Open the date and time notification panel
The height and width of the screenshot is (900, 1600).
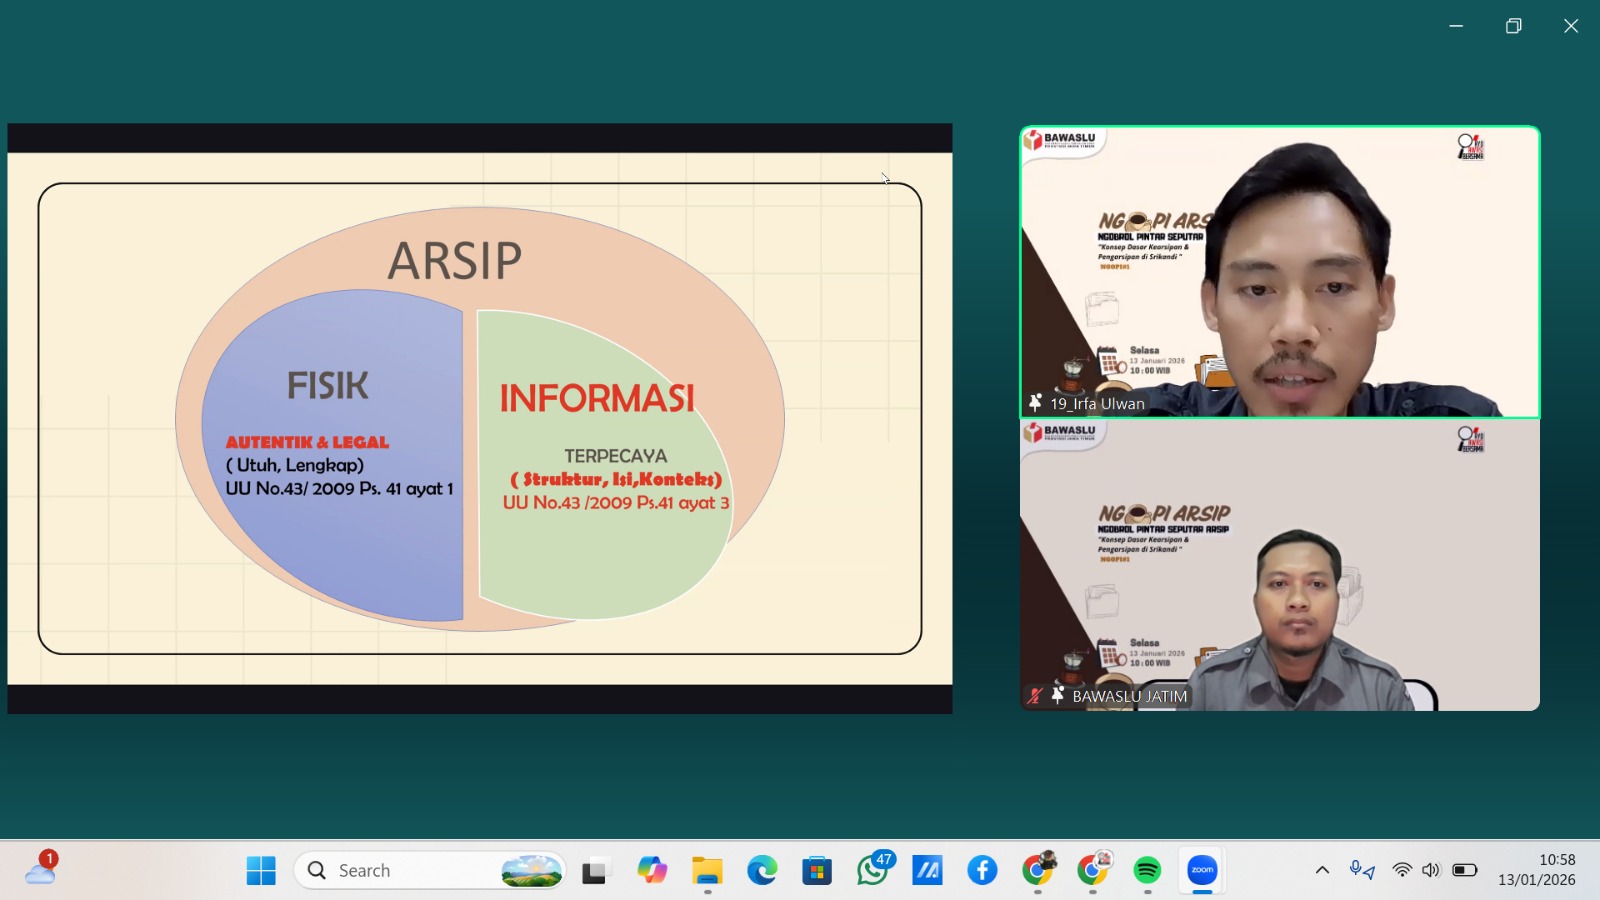coord(1536,870)
